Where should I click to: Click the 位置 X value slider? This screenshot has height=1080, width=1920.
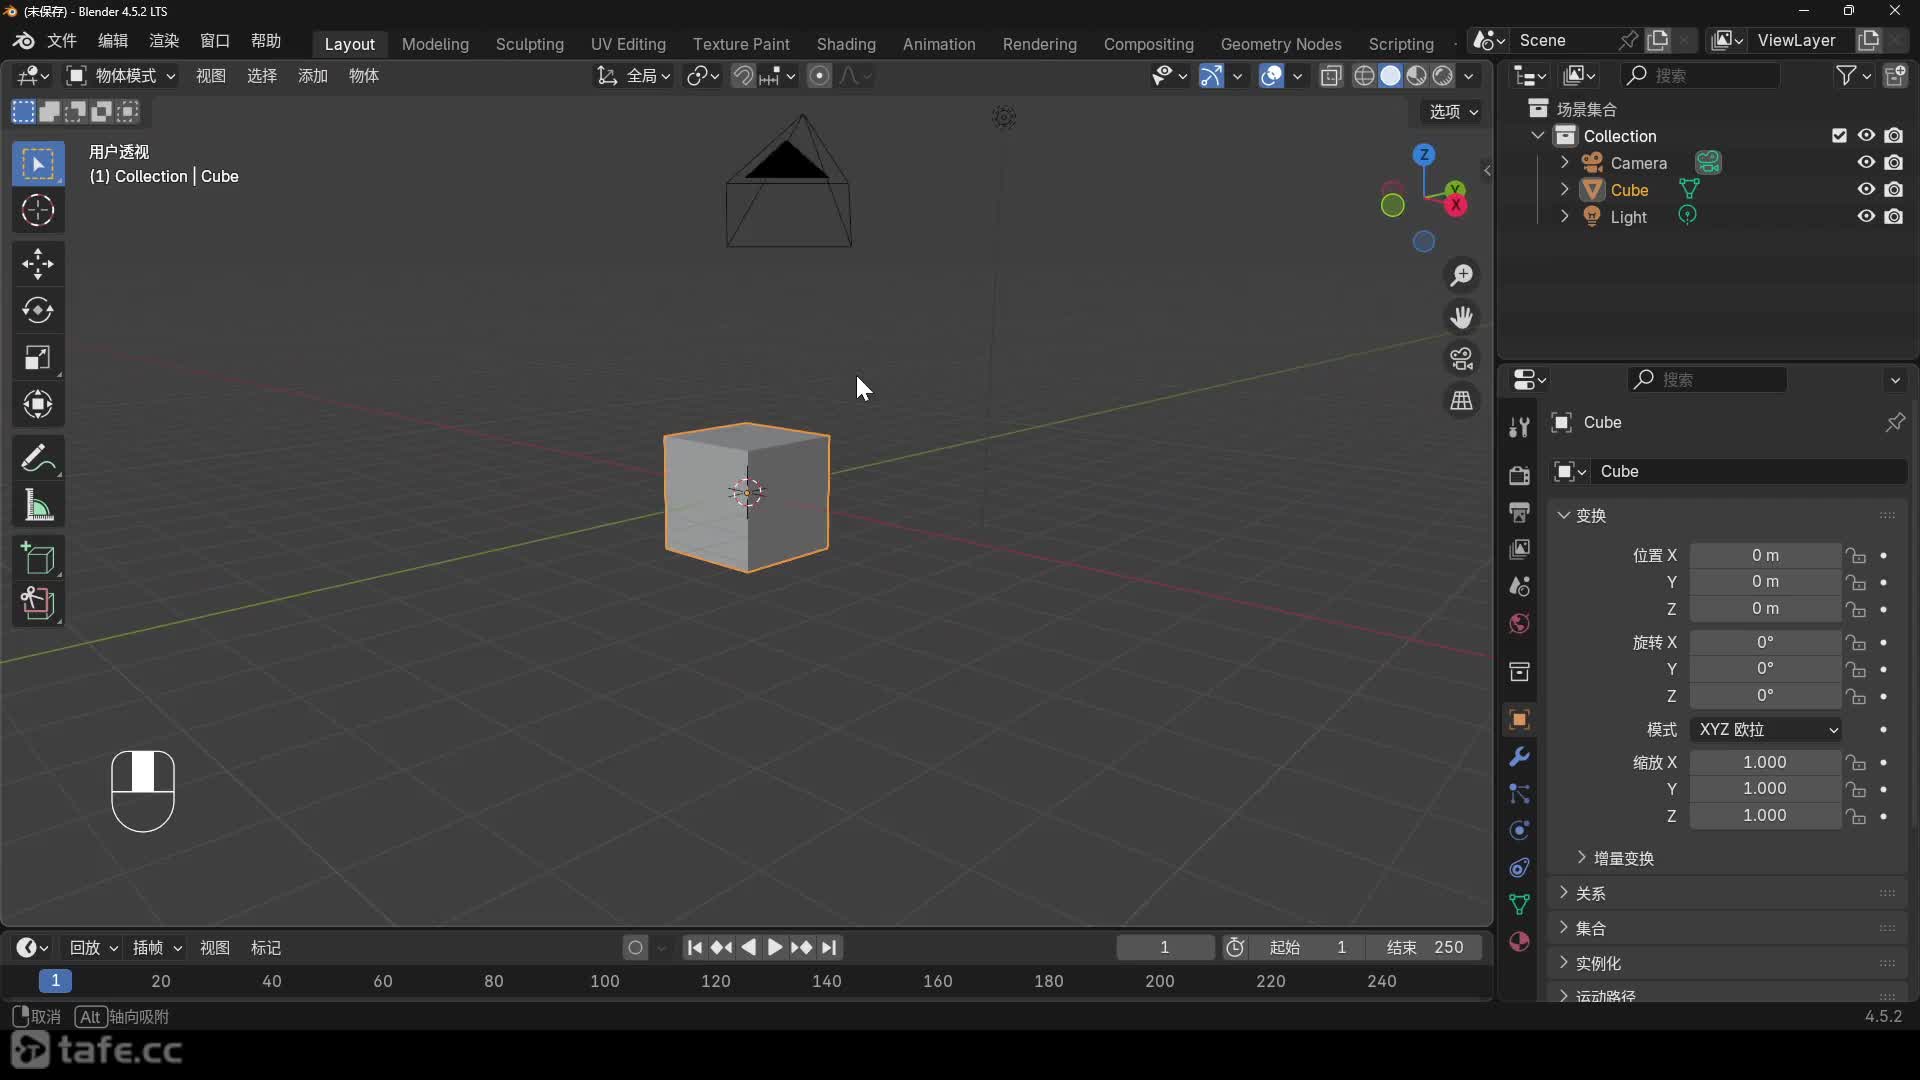(1764, 555)
